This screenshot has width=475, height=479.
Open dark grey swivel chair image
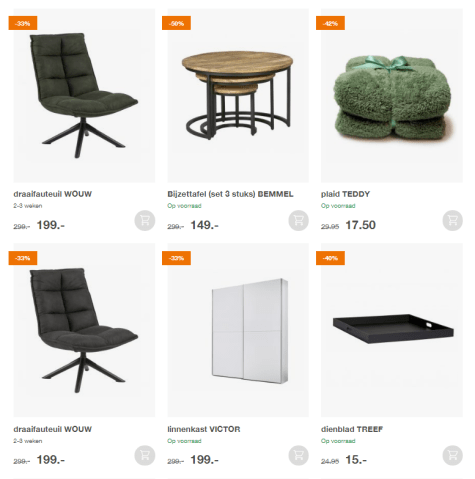coord(84,330)
